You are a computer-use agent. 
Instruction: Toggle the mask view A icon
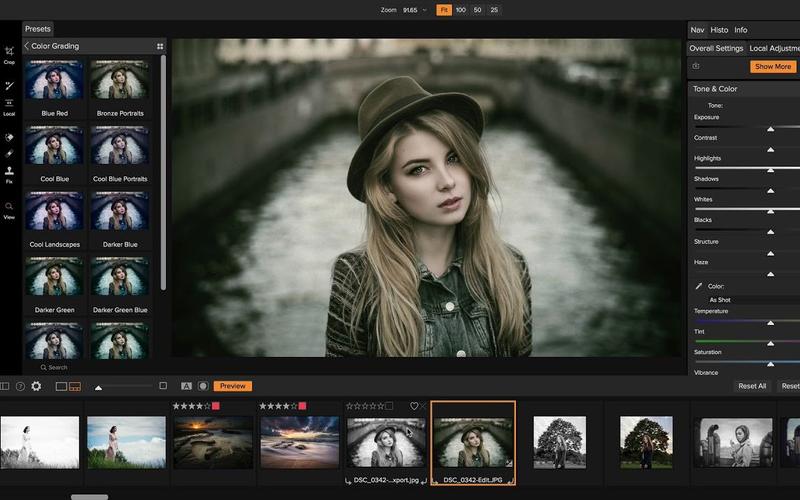[186, 386]
